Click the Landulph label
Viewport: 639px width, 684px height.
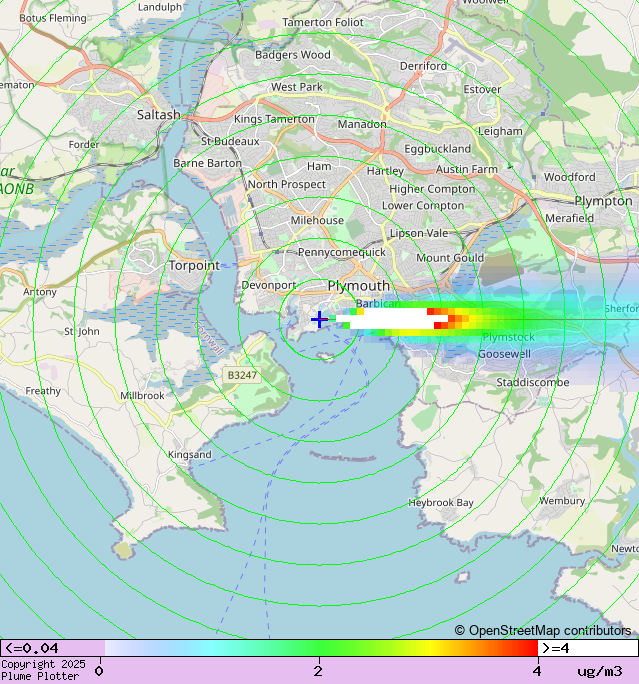click(x=160, y=7)
